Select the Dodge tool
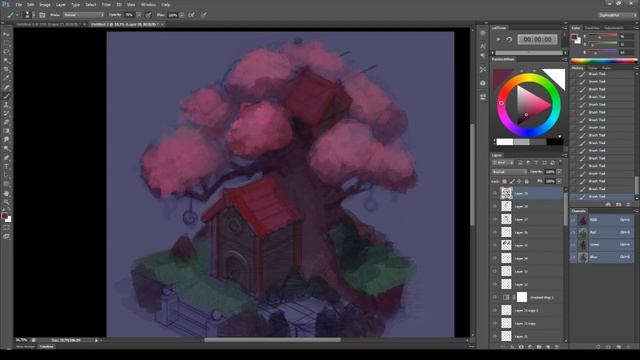Image resolution: width=640 pixels, height=360 pixels. tap(6, 149)
